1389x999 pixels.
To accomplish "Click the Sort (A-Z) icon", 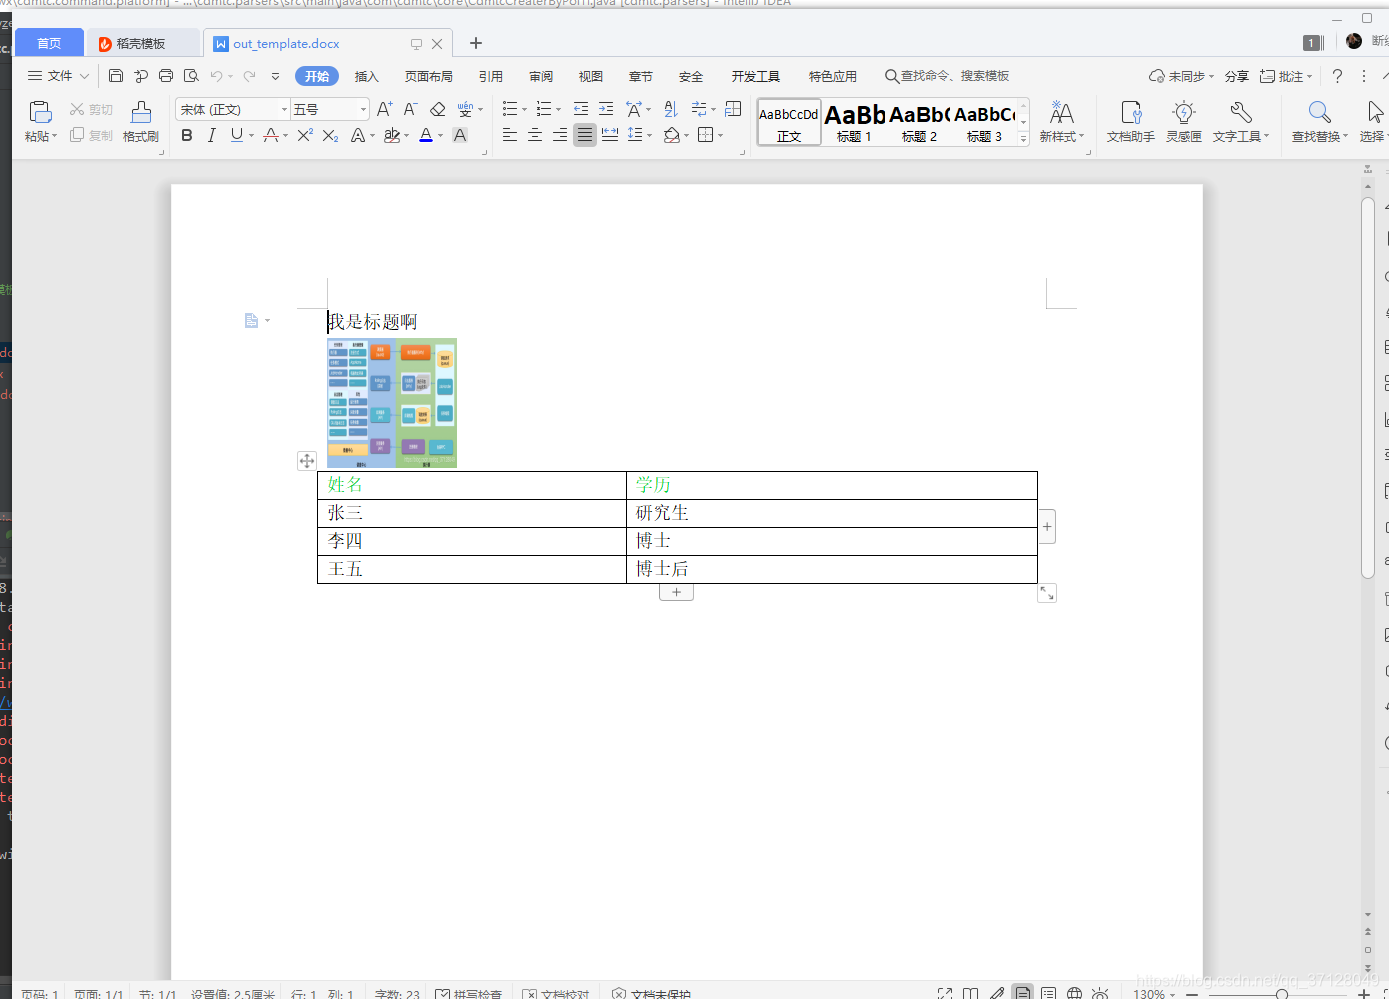I will (x=671, y=109).
